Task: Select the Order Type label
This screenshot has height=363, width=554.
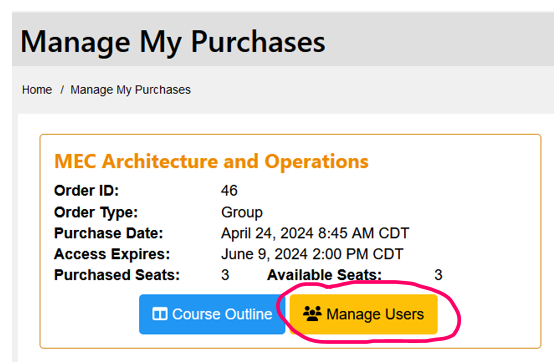Action: [x=96, y=212]
